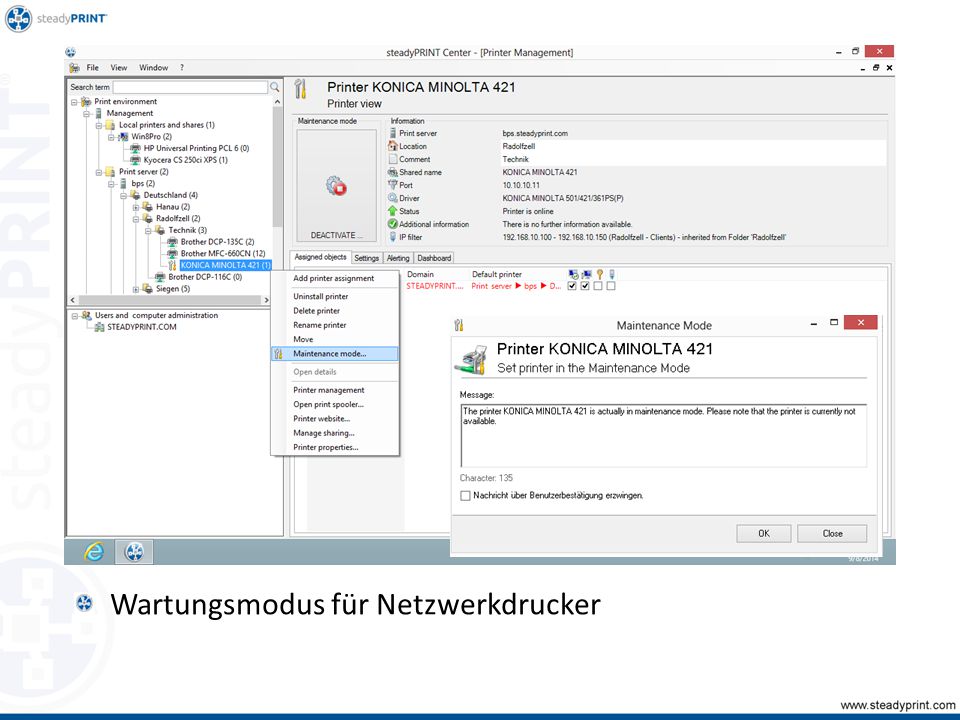This screenshot has width=960, height=720.
Task: Collapse the Print environment tree node
Action: (x=74, y=102)
